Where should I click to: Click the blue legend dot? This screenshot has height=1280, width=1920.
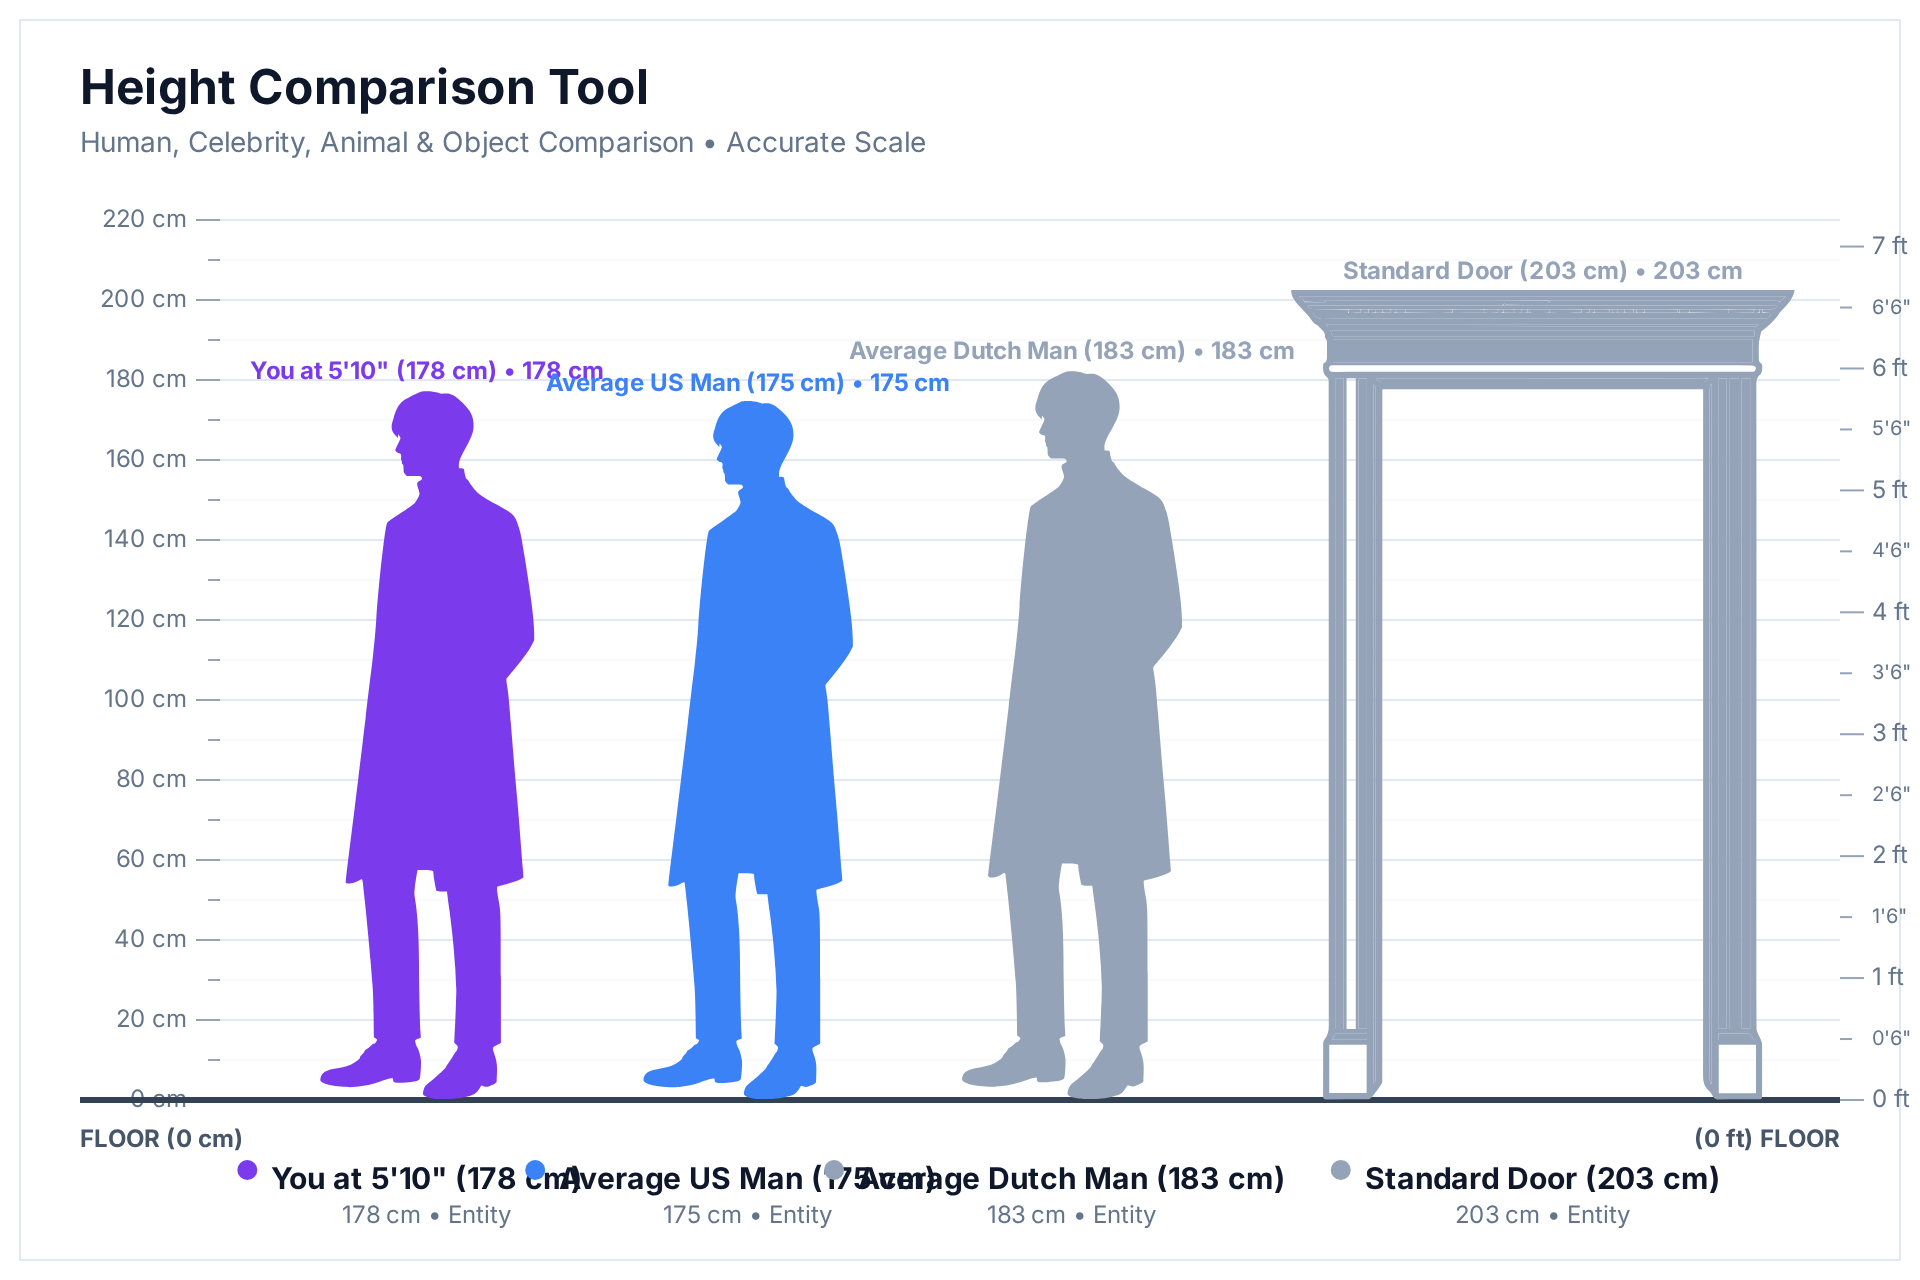coord(535,1170)
